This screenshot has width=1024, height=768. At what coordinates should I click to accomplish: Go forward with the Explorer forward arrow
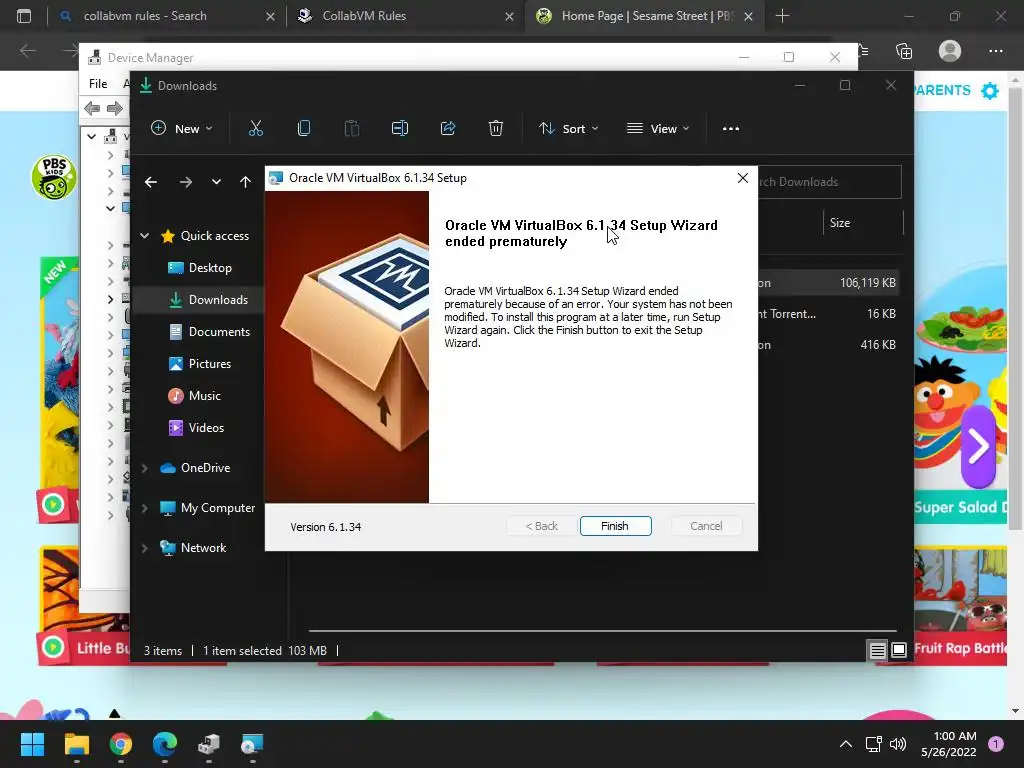(185, 182)
